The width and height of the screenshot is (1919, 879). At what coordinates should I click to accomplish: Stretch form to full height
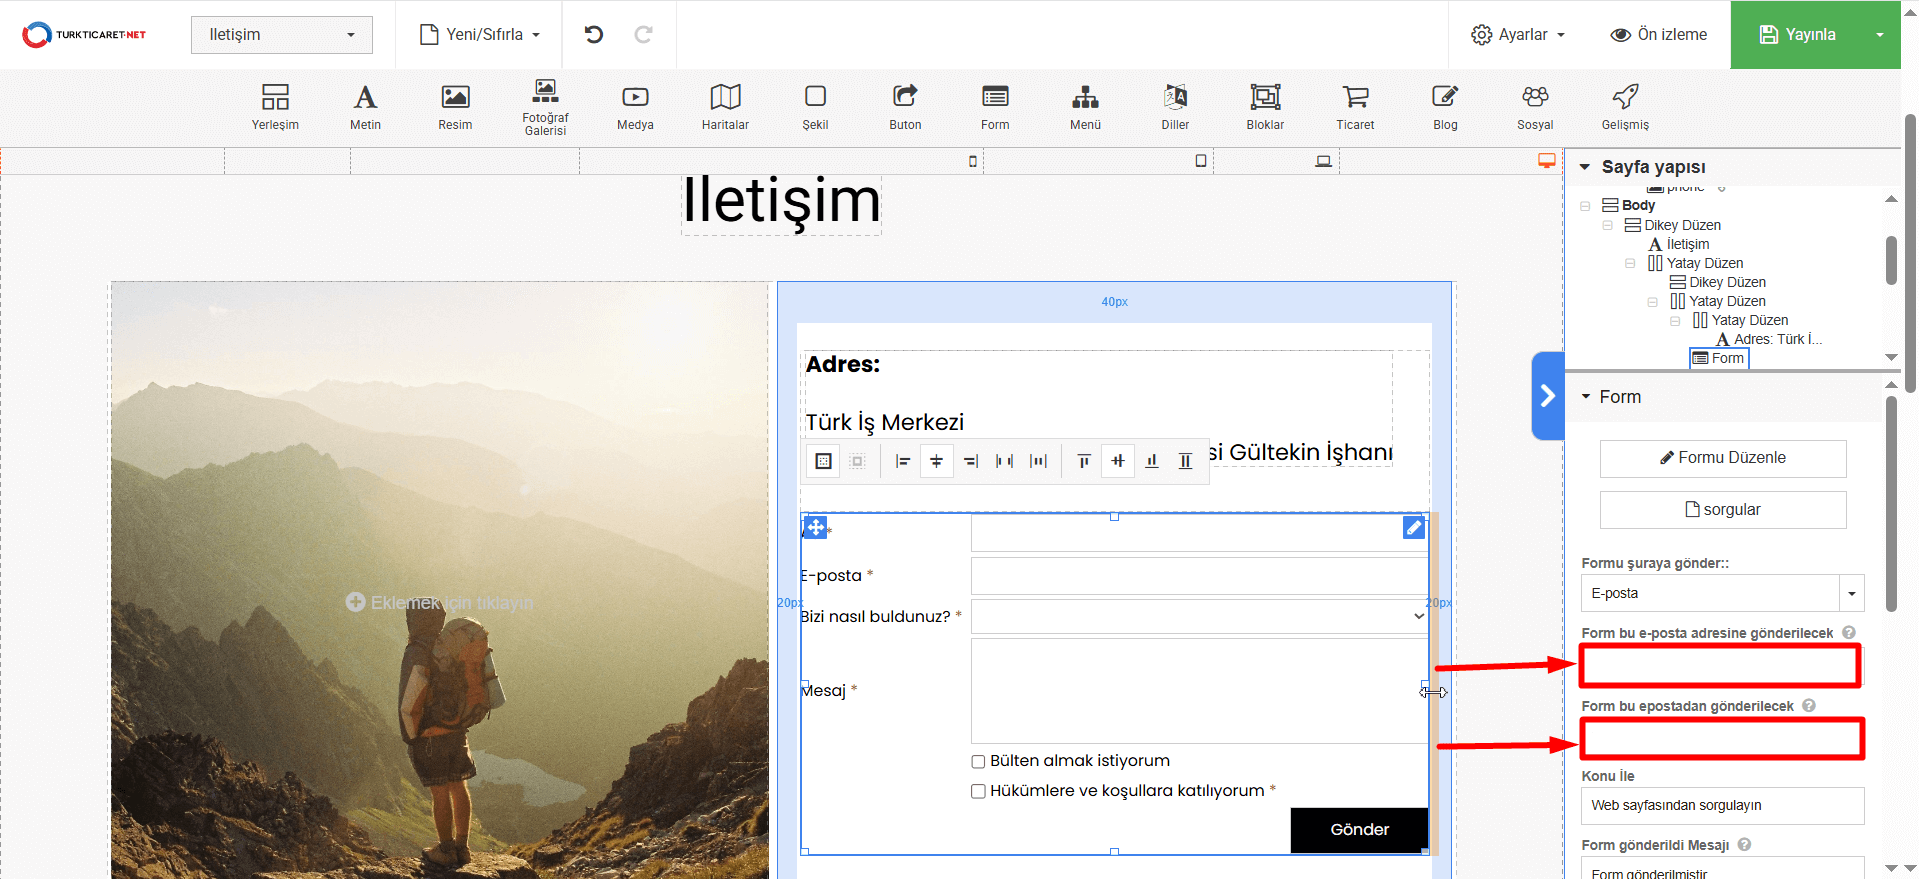pos(1185,461)
